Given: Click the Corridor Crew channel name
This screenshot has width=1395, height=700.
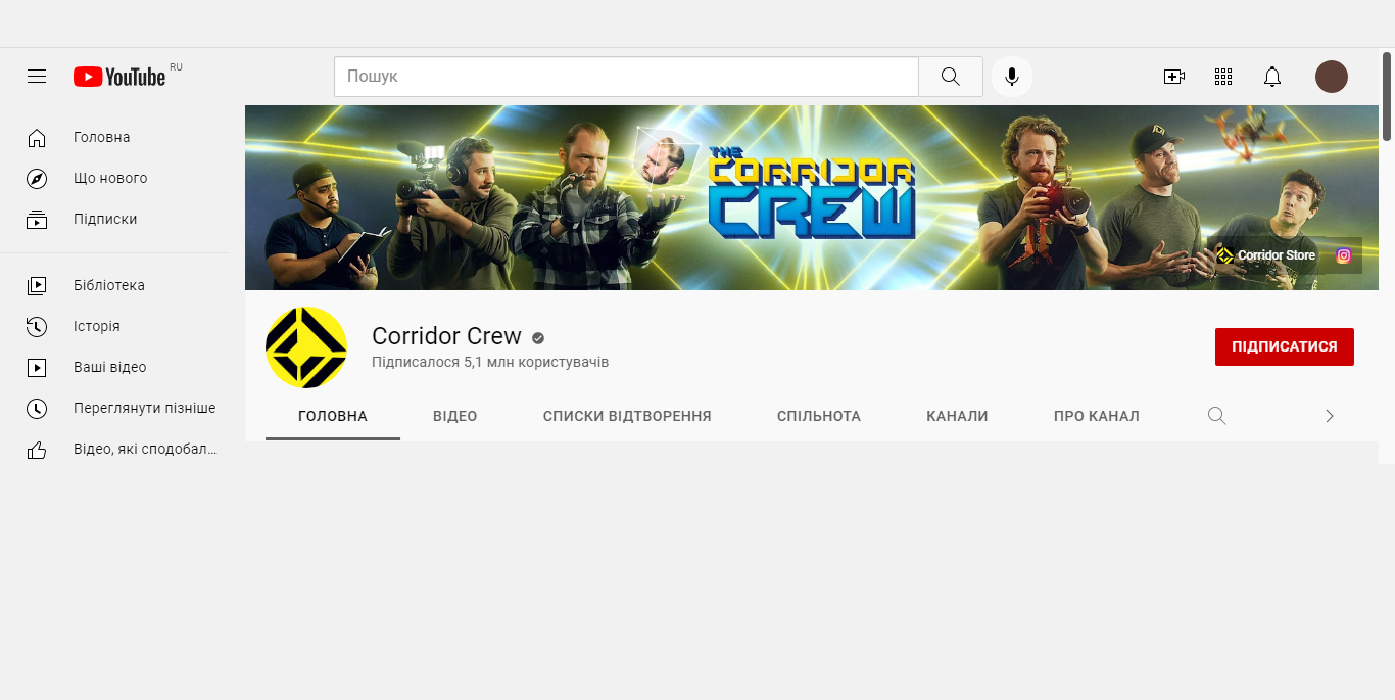Looking at the screenshot, I should point(447,336).
